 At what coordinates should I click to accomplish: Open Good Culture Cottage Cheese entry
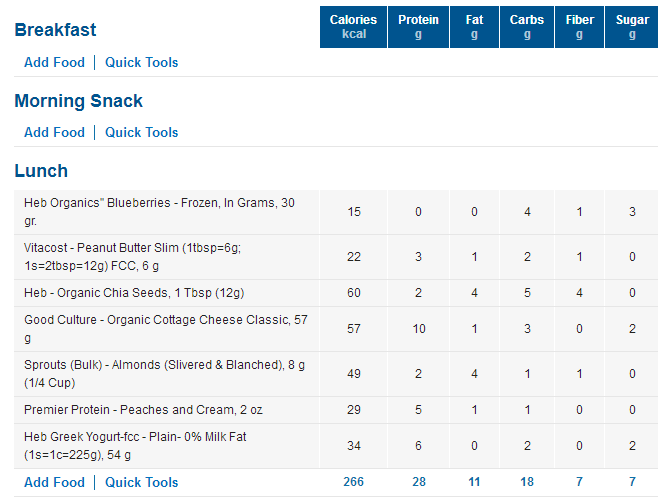pyautogui.click(x=166, y=329)
